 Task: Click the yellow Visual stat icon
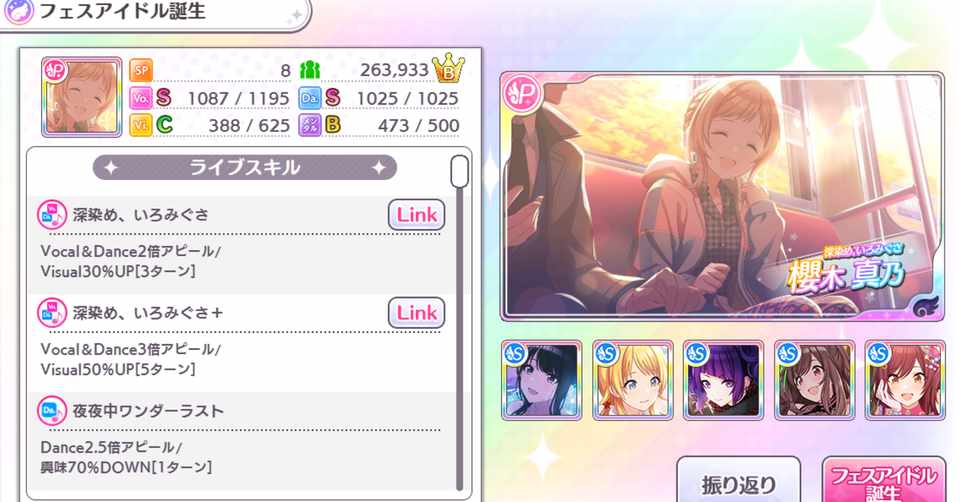[x=141, y=125]
